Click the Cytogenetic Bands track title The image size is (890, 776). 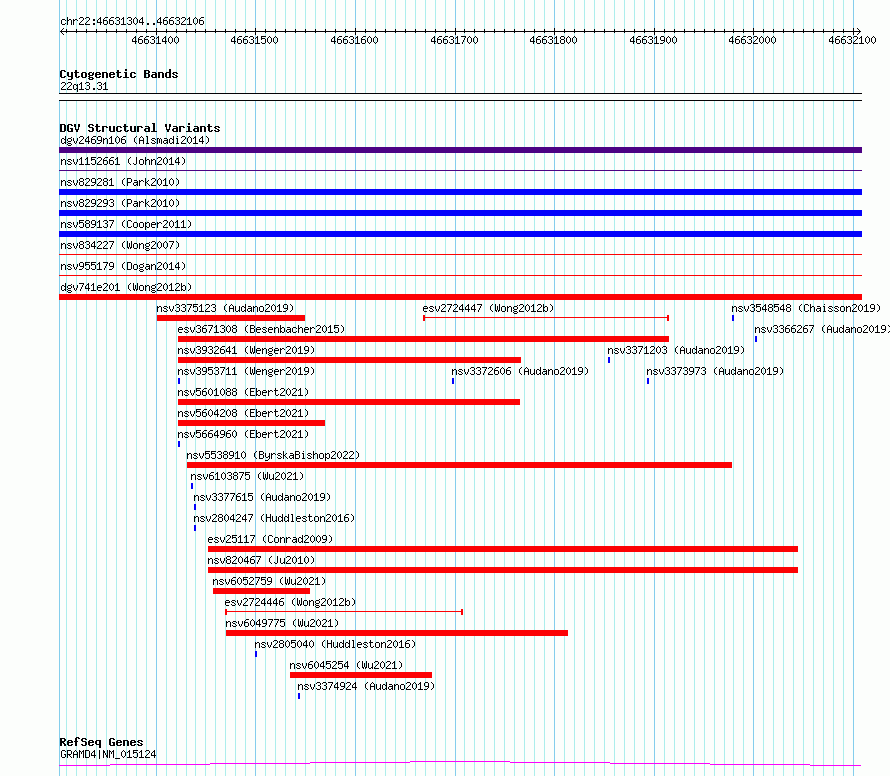pos(119,74)
